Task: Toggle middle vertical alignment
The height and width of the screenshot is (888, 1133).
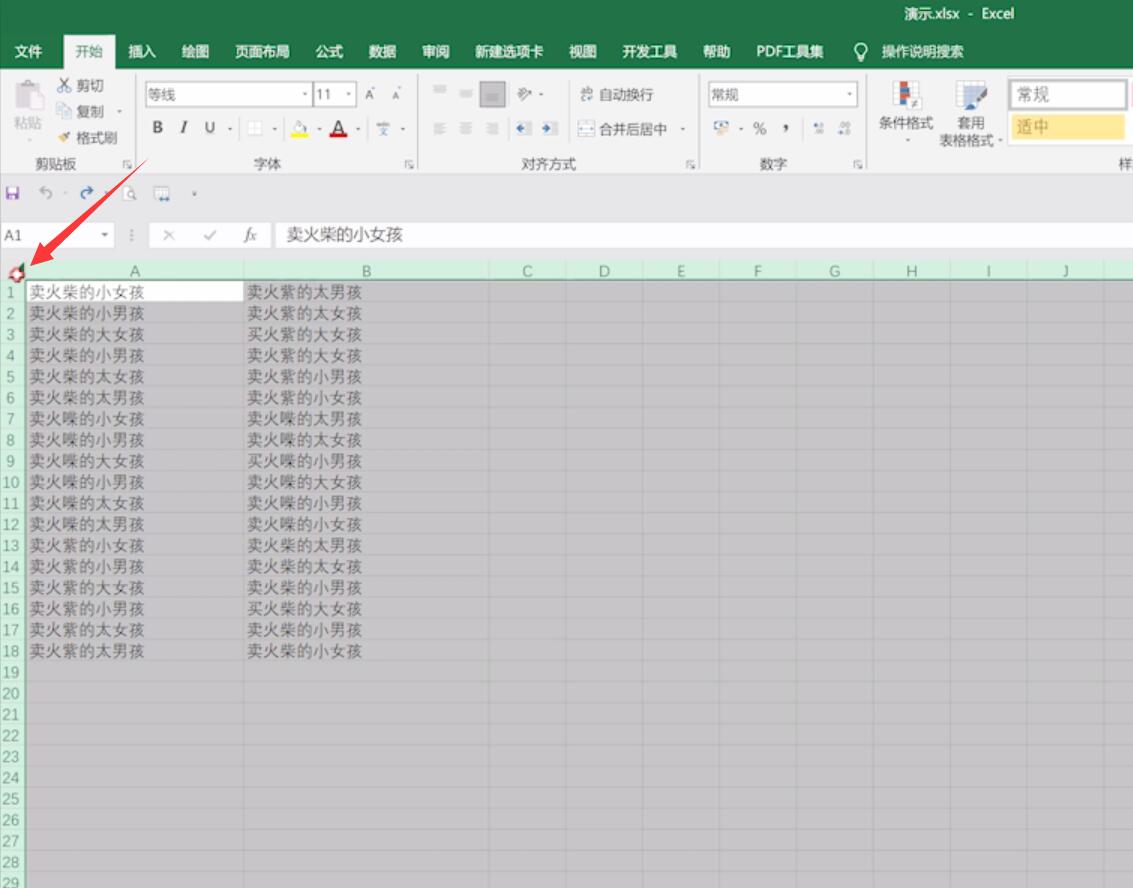Action: point(466,94)
